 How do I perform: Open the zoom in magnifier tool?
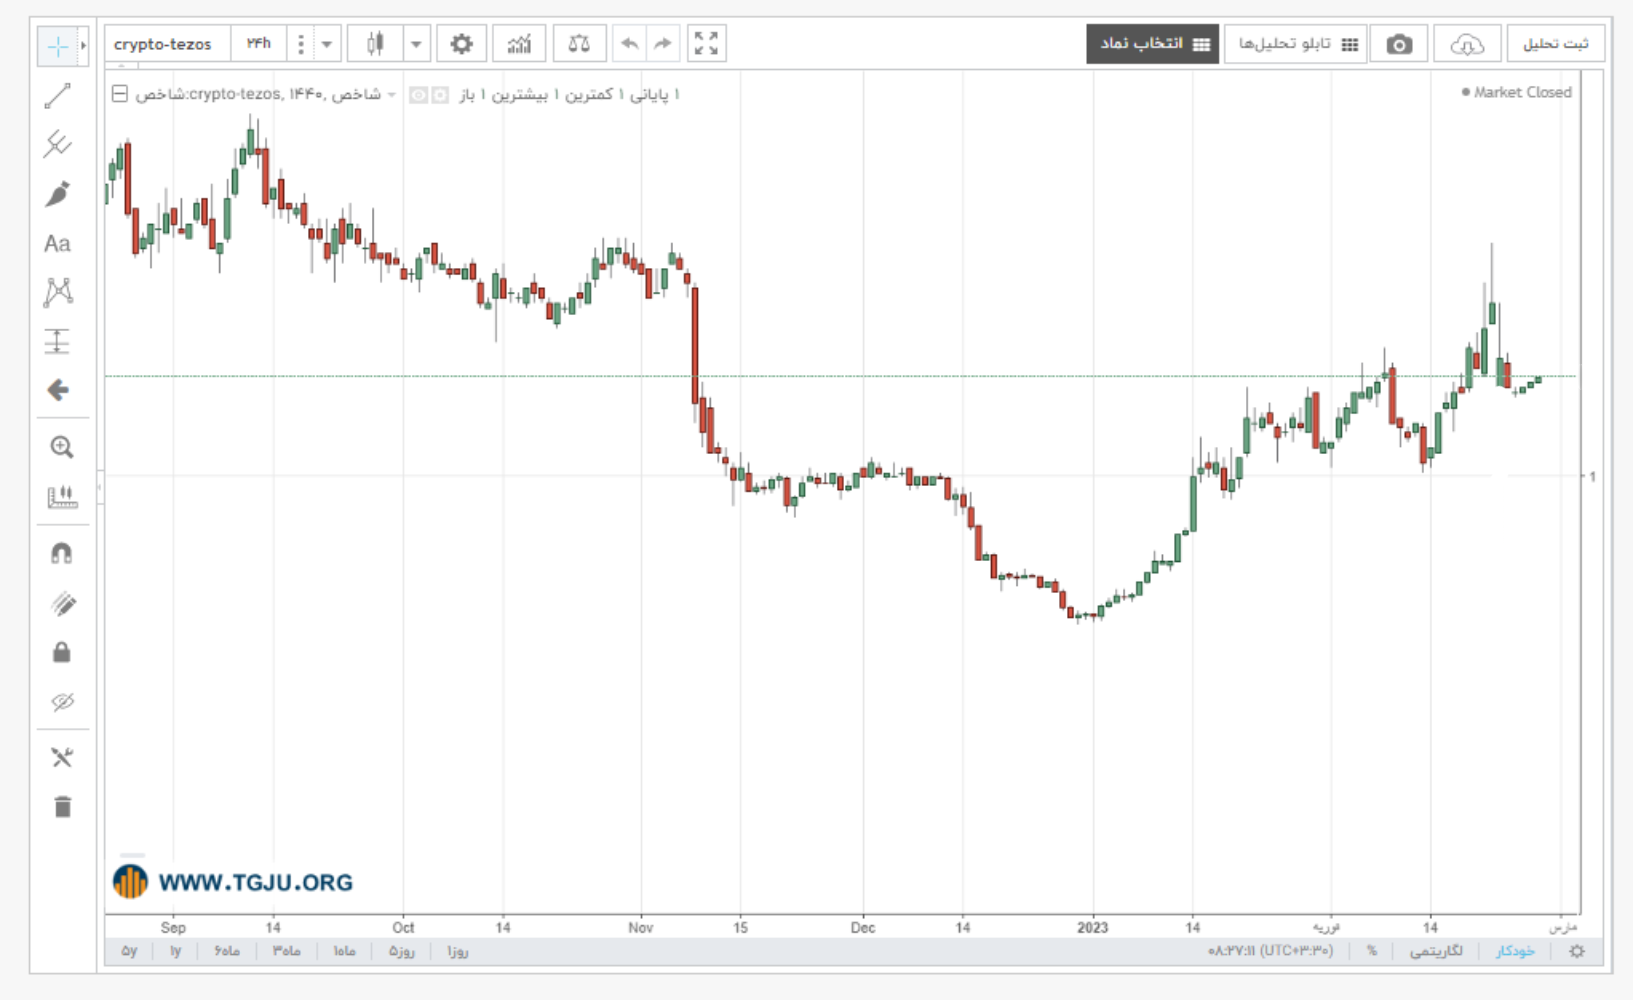(x=62, y=447)
